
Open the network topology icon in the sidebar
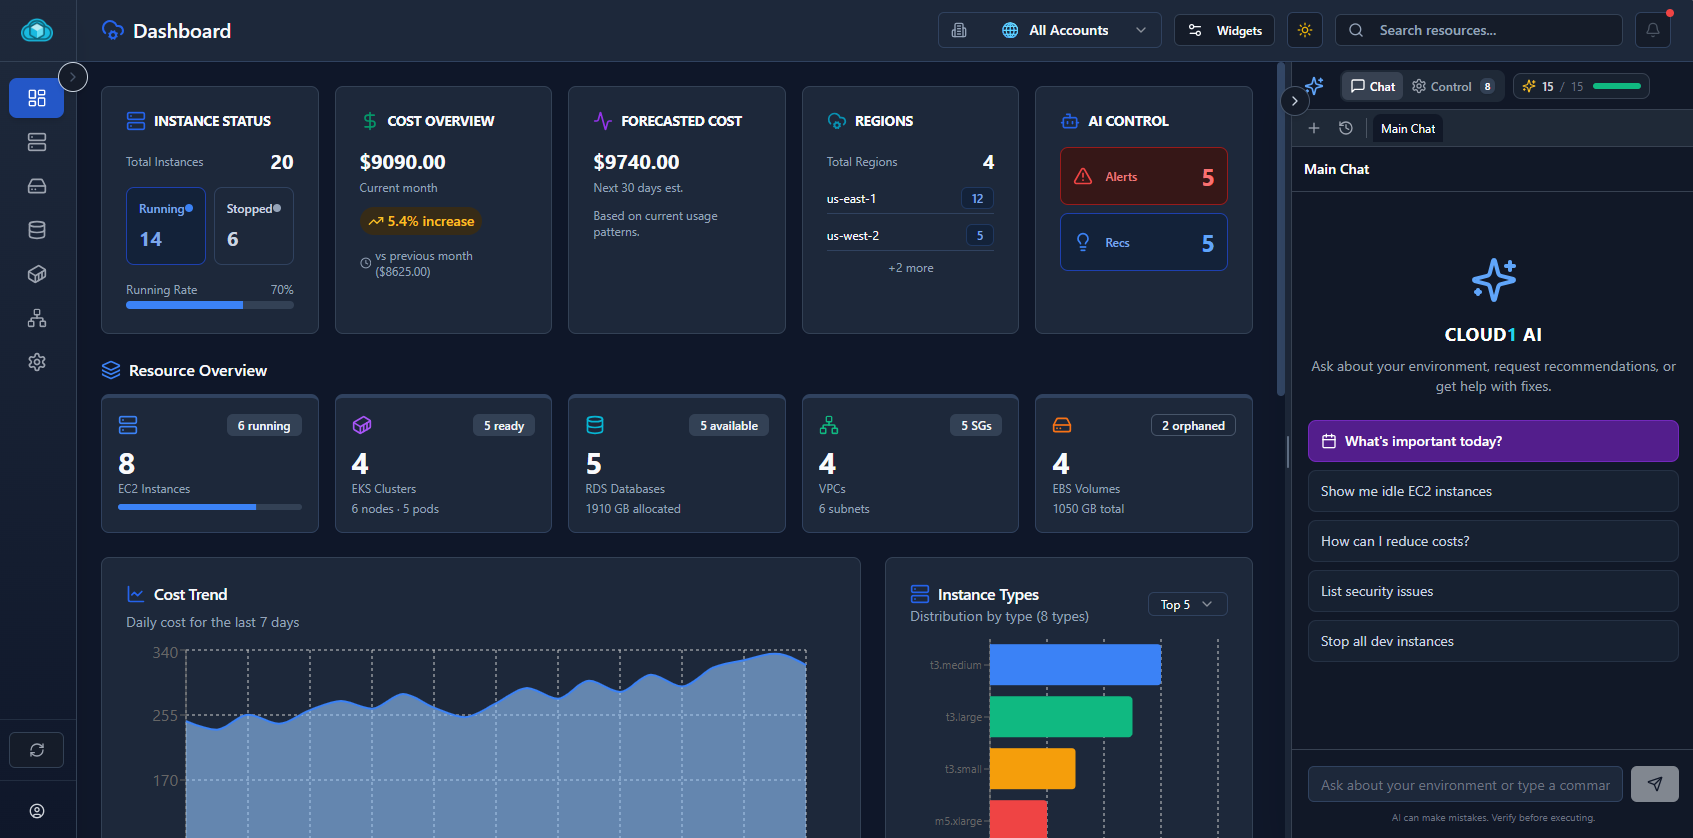[37, 318]
